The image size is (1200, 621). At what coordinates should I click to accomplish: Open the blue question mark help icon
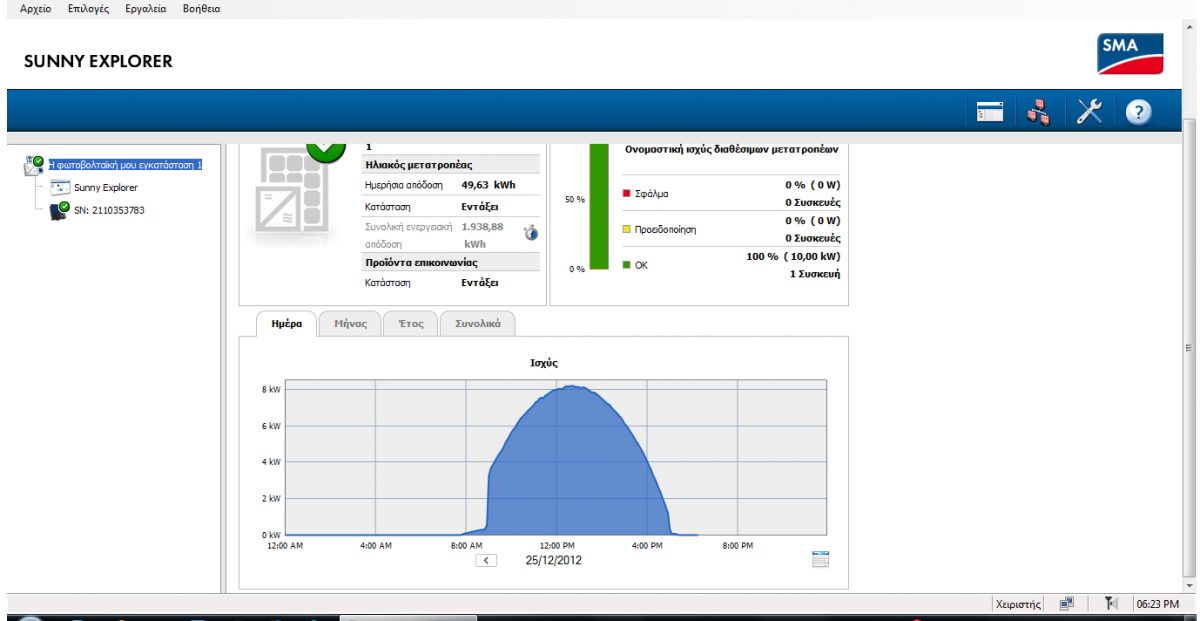pos(1139,112)
